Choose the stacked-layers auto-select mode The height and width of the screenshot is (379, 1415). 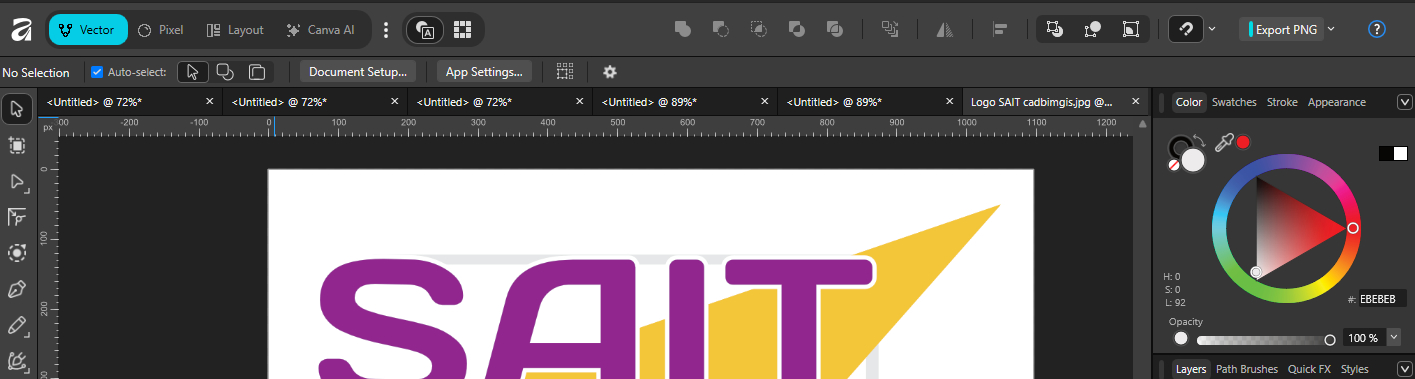click(x=257, y=72)
